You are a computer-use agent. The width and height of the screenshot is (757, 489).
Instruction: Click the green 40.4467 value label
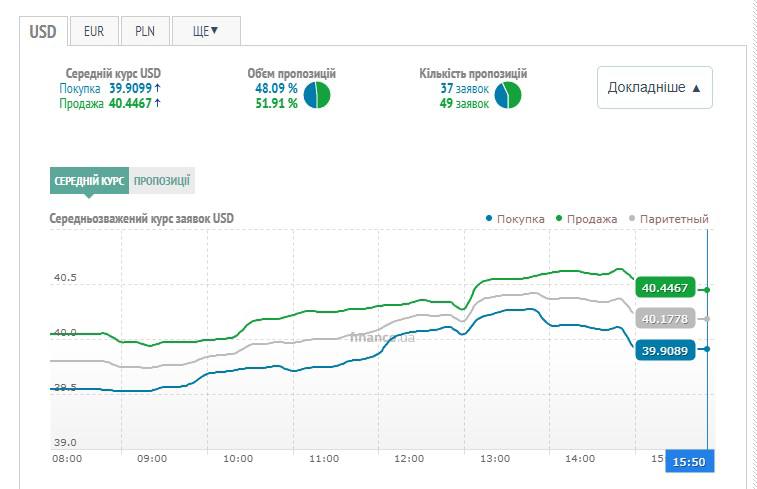664,288
